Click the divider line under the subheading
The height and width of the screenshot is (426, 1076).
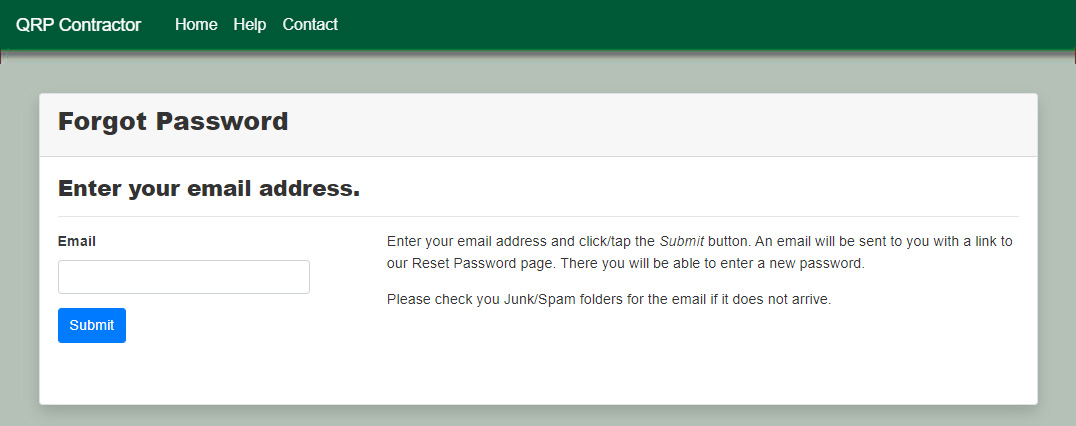[x=538, y=216]
